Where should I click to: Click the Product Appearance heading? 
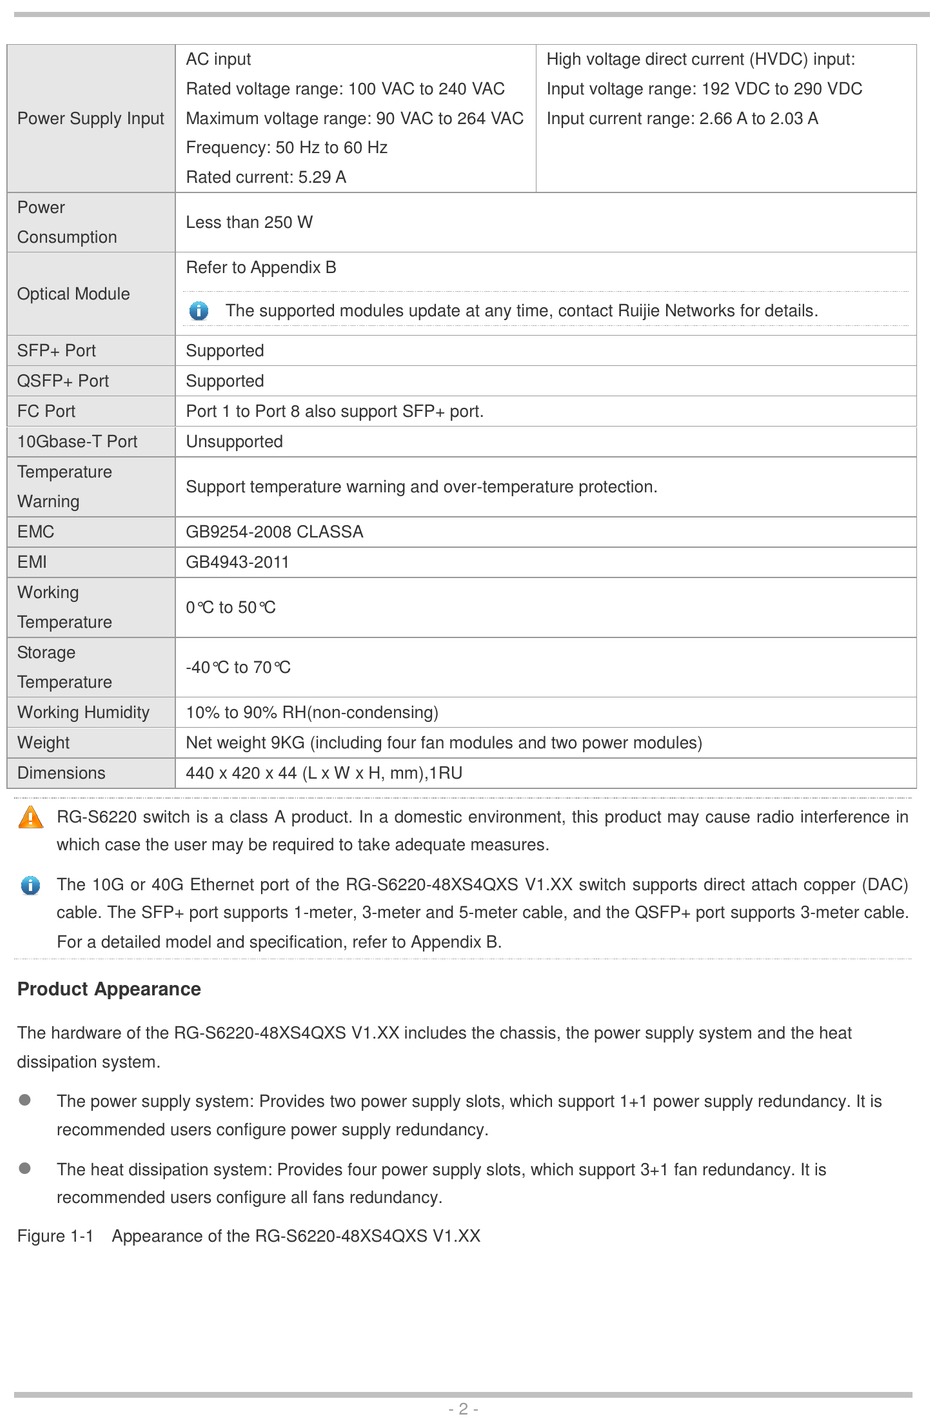click(109, 989)
